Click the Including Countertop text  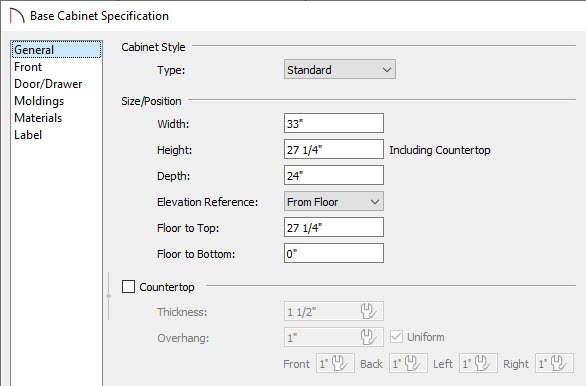tap(440, 150)
